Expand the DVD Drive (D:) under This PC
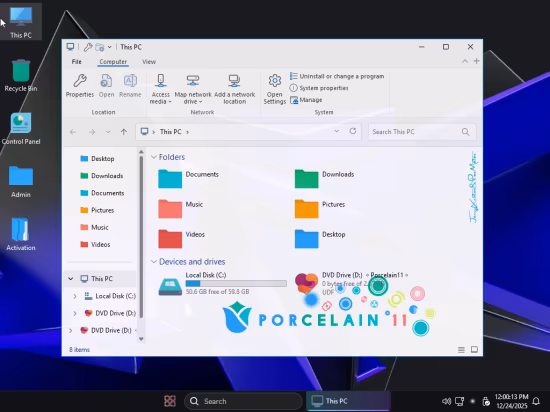 click(75, 313)
